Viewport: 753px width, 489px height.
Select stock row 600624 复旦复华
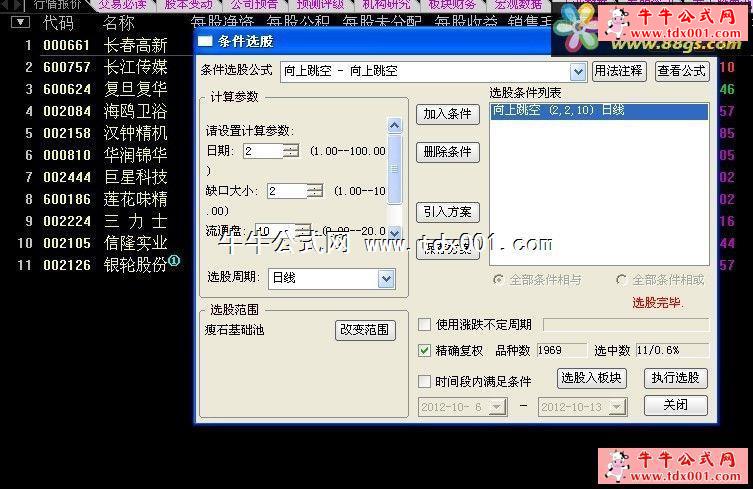tap(96, 89)
